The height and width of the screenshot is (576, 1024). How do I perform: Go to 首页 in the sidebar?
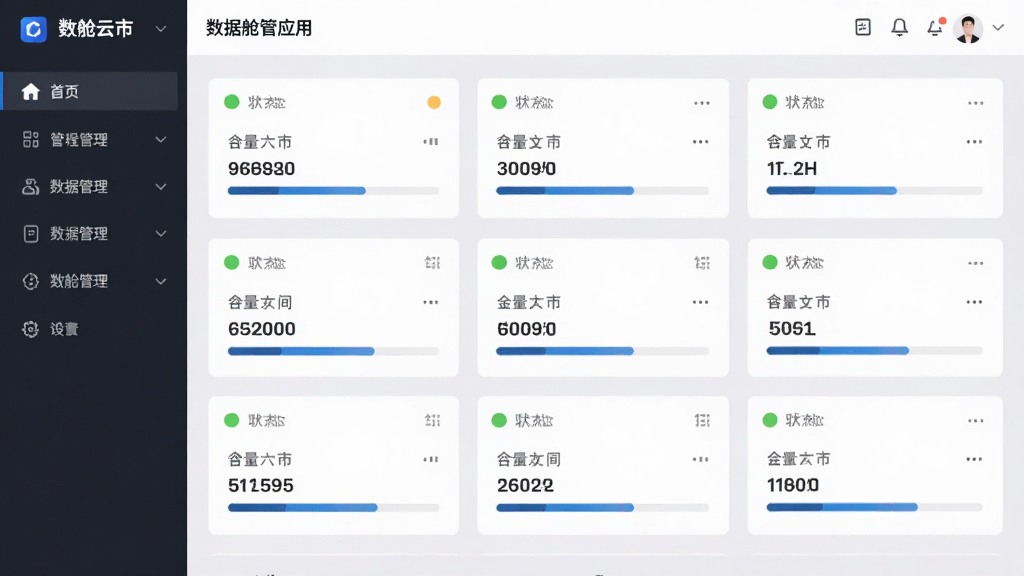tap(90, 91)
